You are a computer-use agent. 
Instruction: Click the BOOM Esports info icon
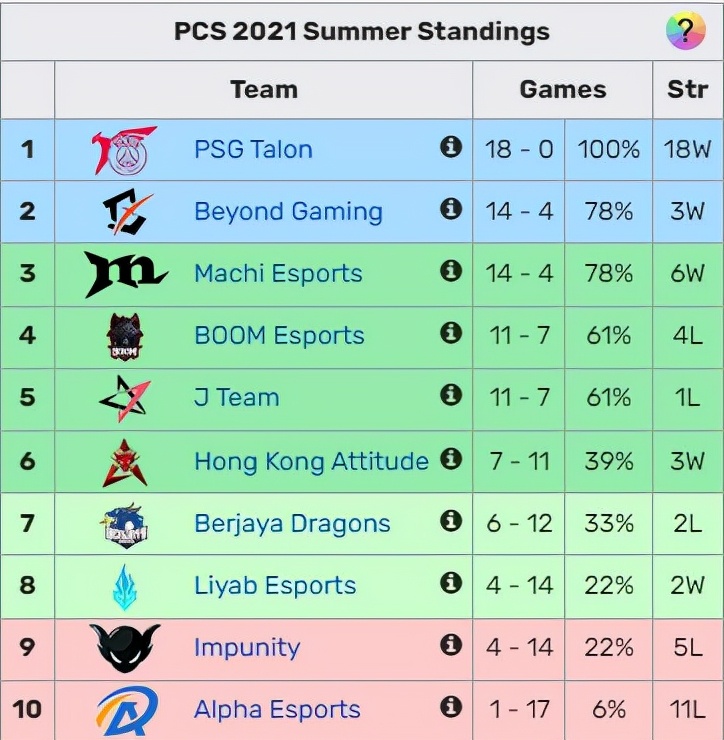(x=451, y=333)
